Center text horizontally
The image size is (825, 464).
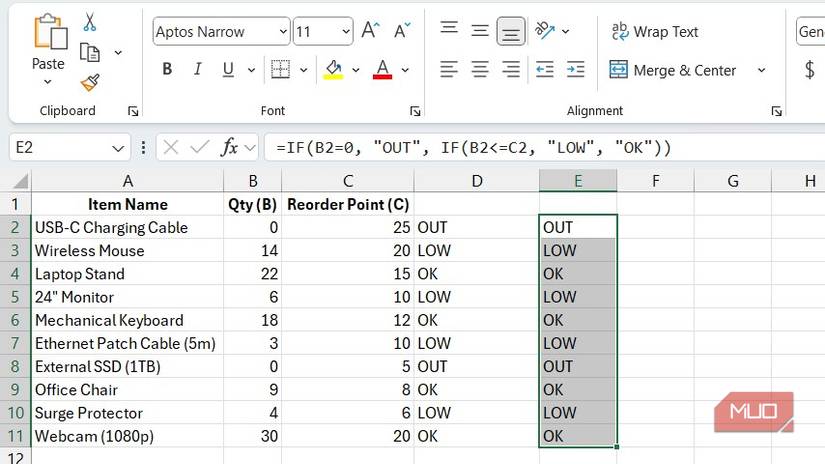[x=480, y=69]
